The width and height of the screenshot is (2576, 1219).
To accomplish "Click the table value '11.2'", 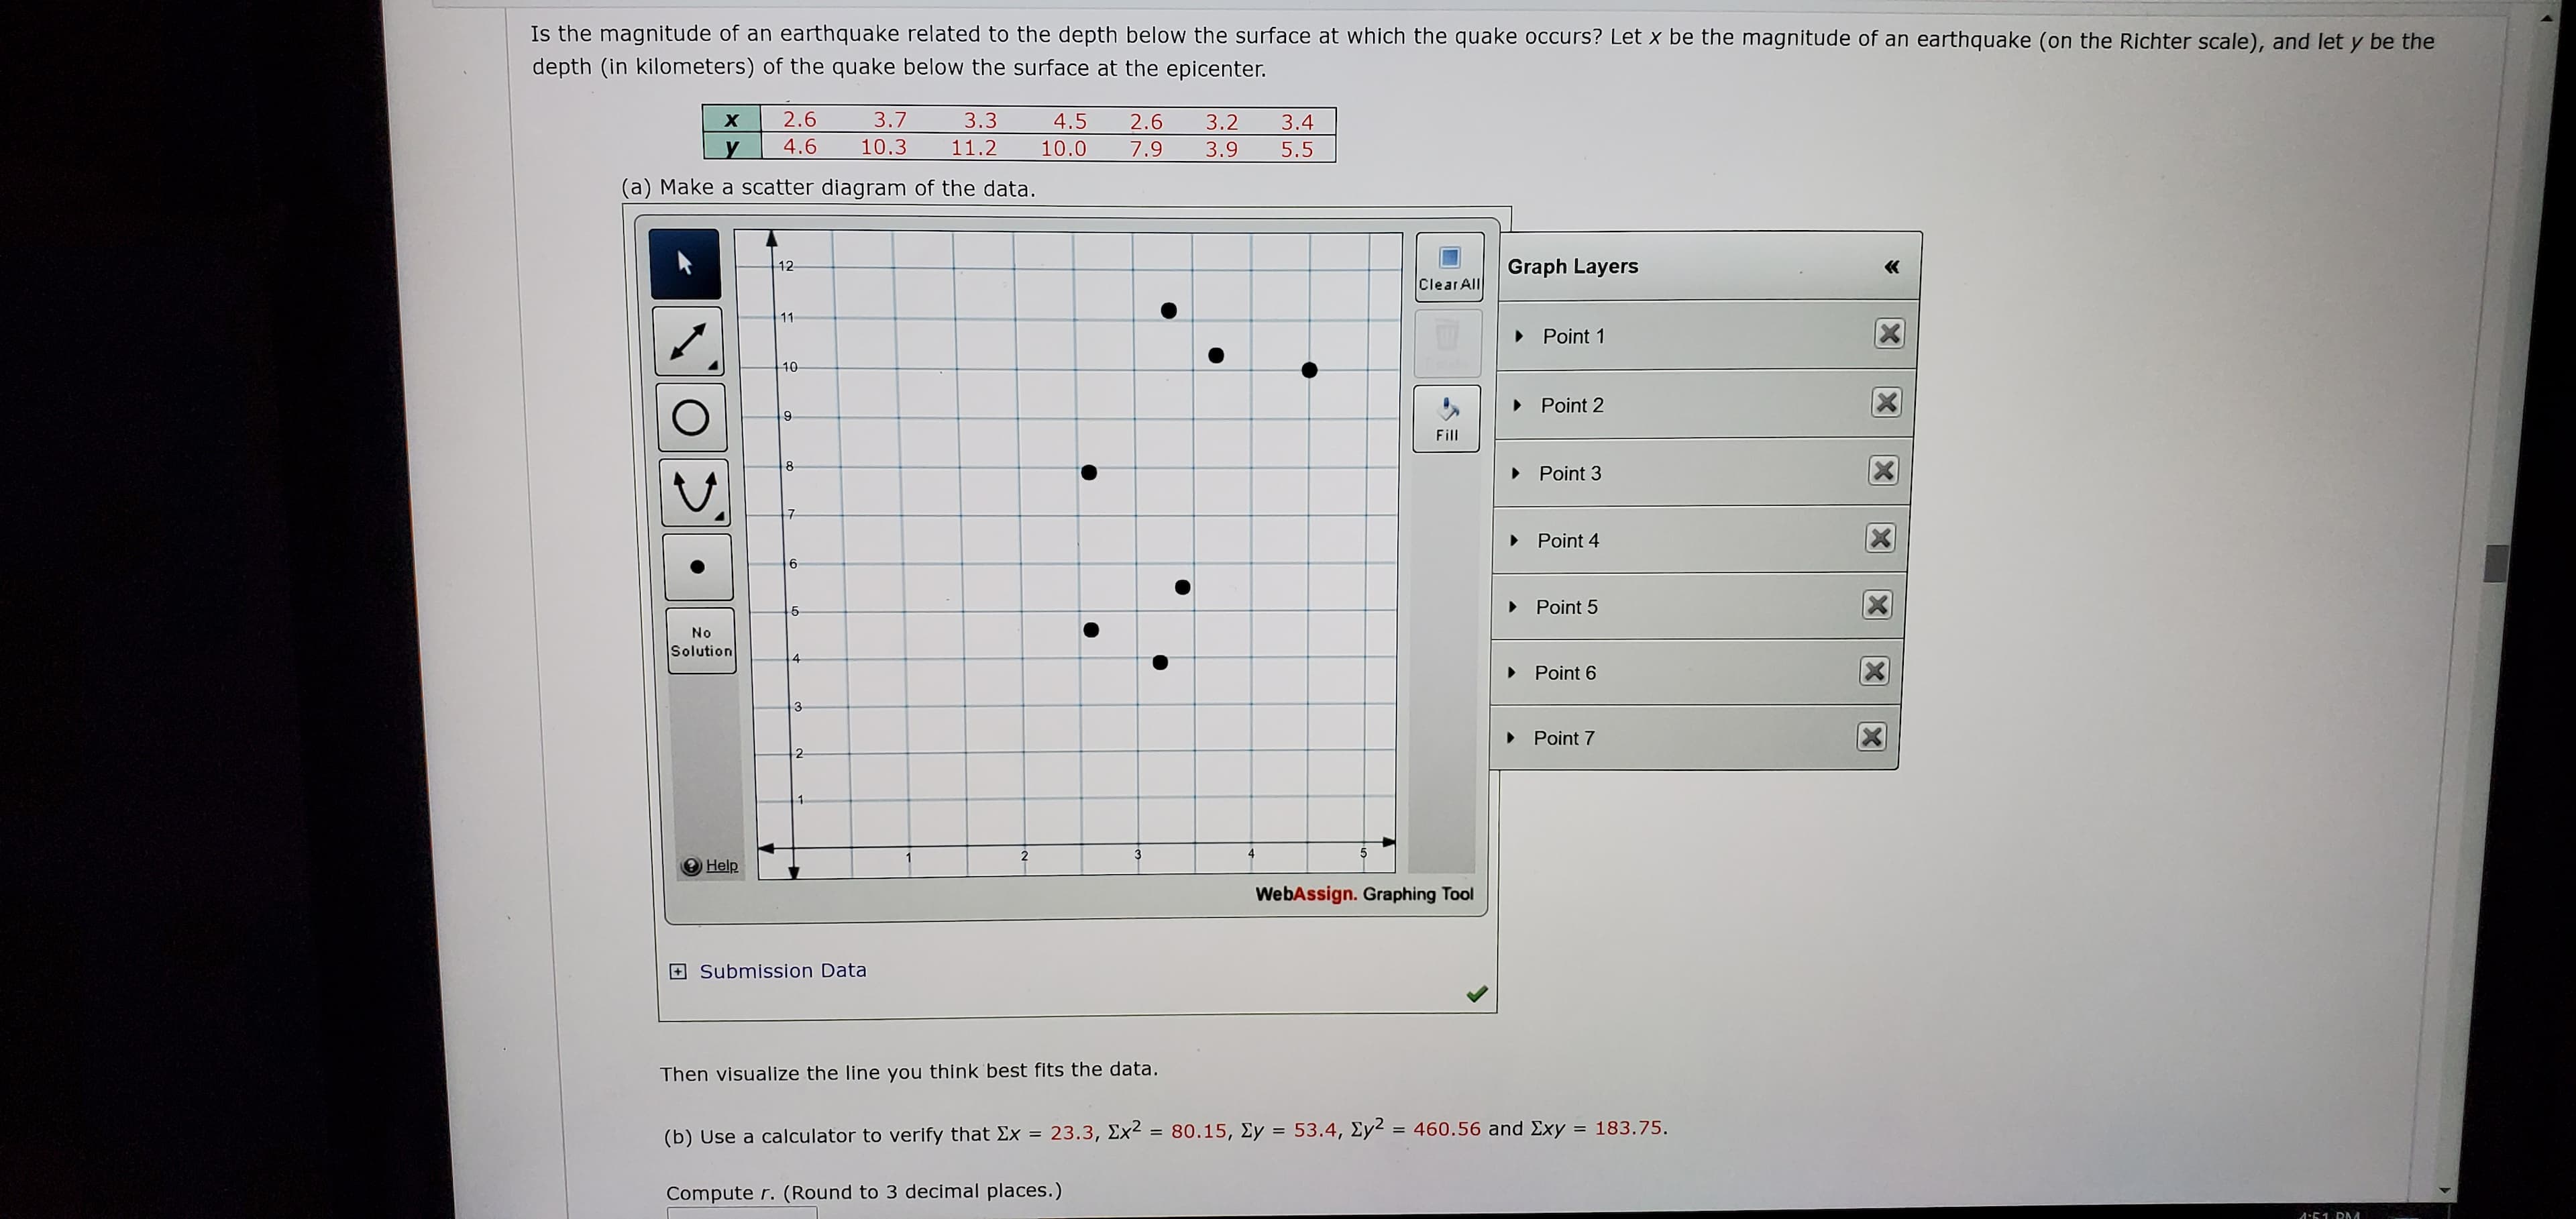I will point(973,148).
